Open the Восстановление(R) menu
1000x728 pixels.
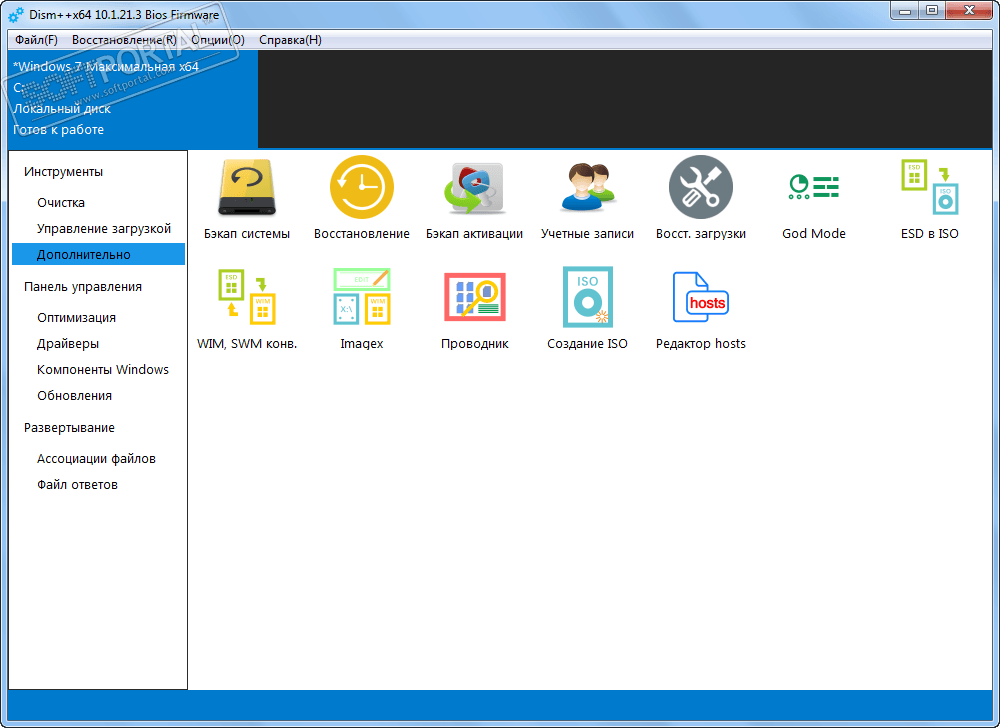pos(124,40)
